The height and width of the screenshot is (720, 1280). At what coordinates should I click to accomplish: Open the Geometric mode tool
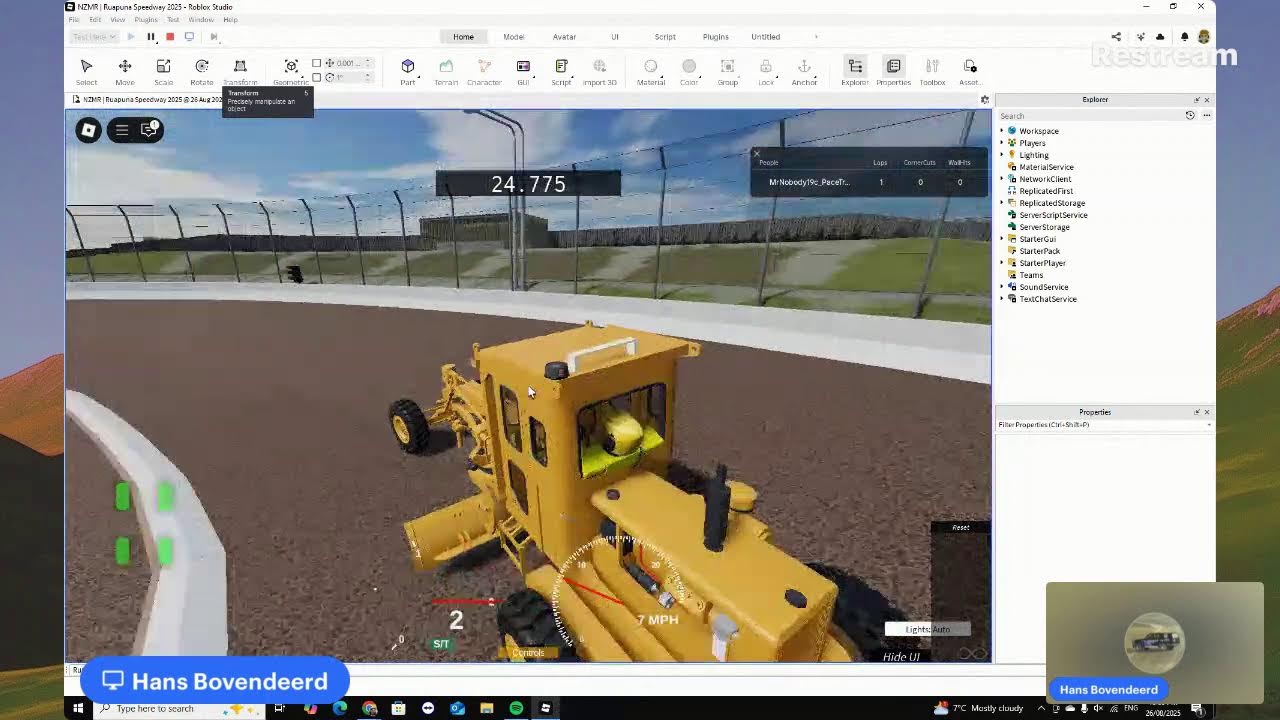291,70
